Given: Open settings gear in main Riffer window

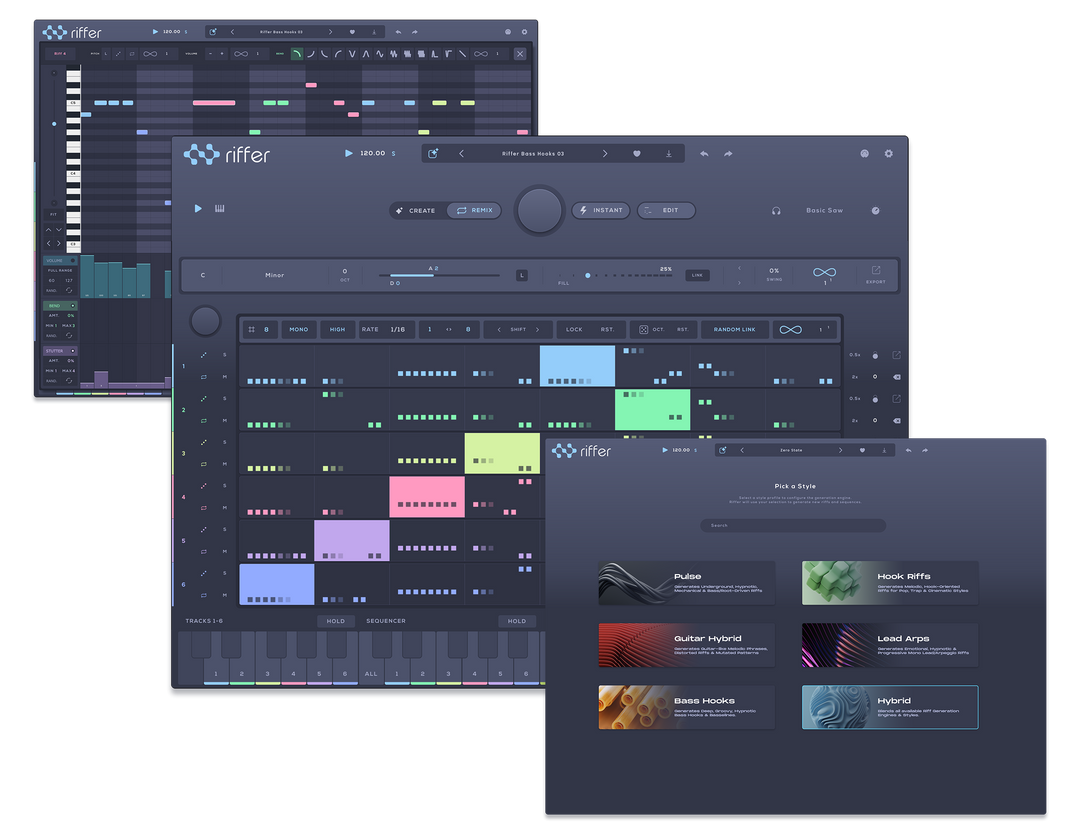Looking at the screenshot, I should (x=889, y=154).
